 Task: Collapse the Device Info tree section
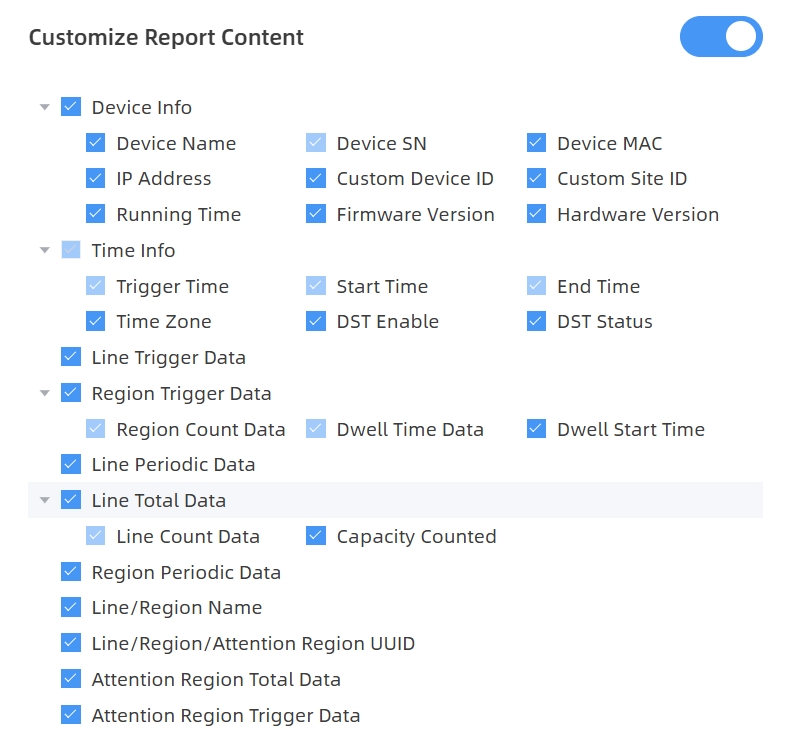click(44, 107)
